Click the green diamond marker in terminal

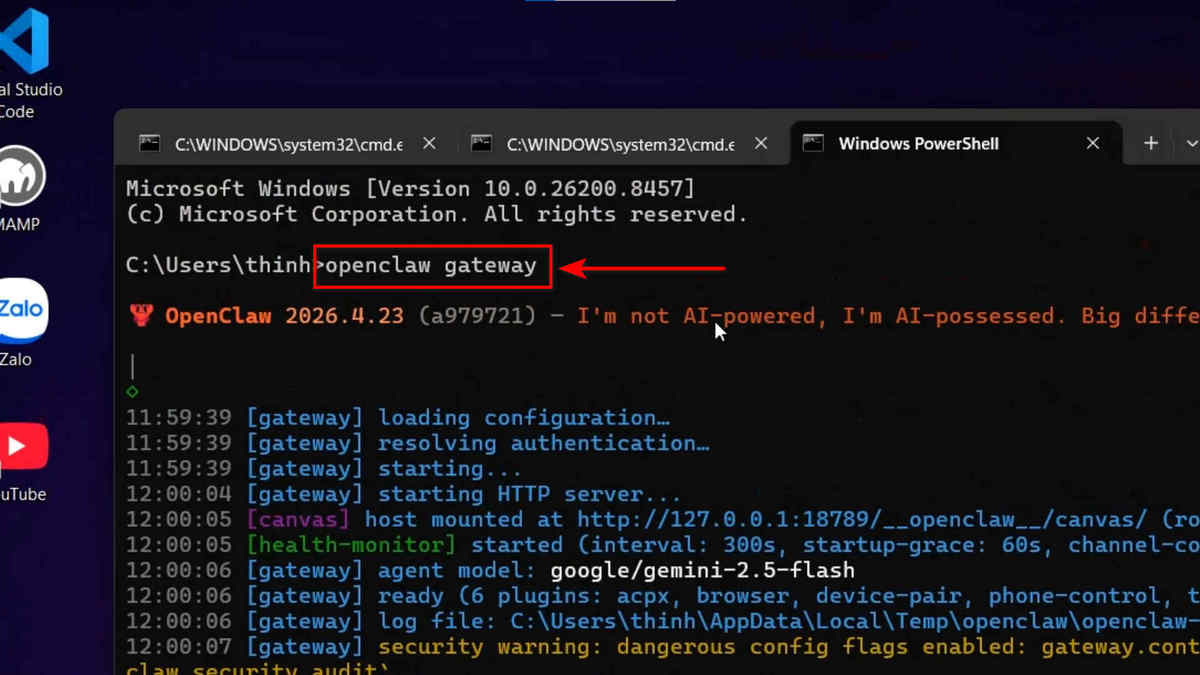(x=132, y=392)
